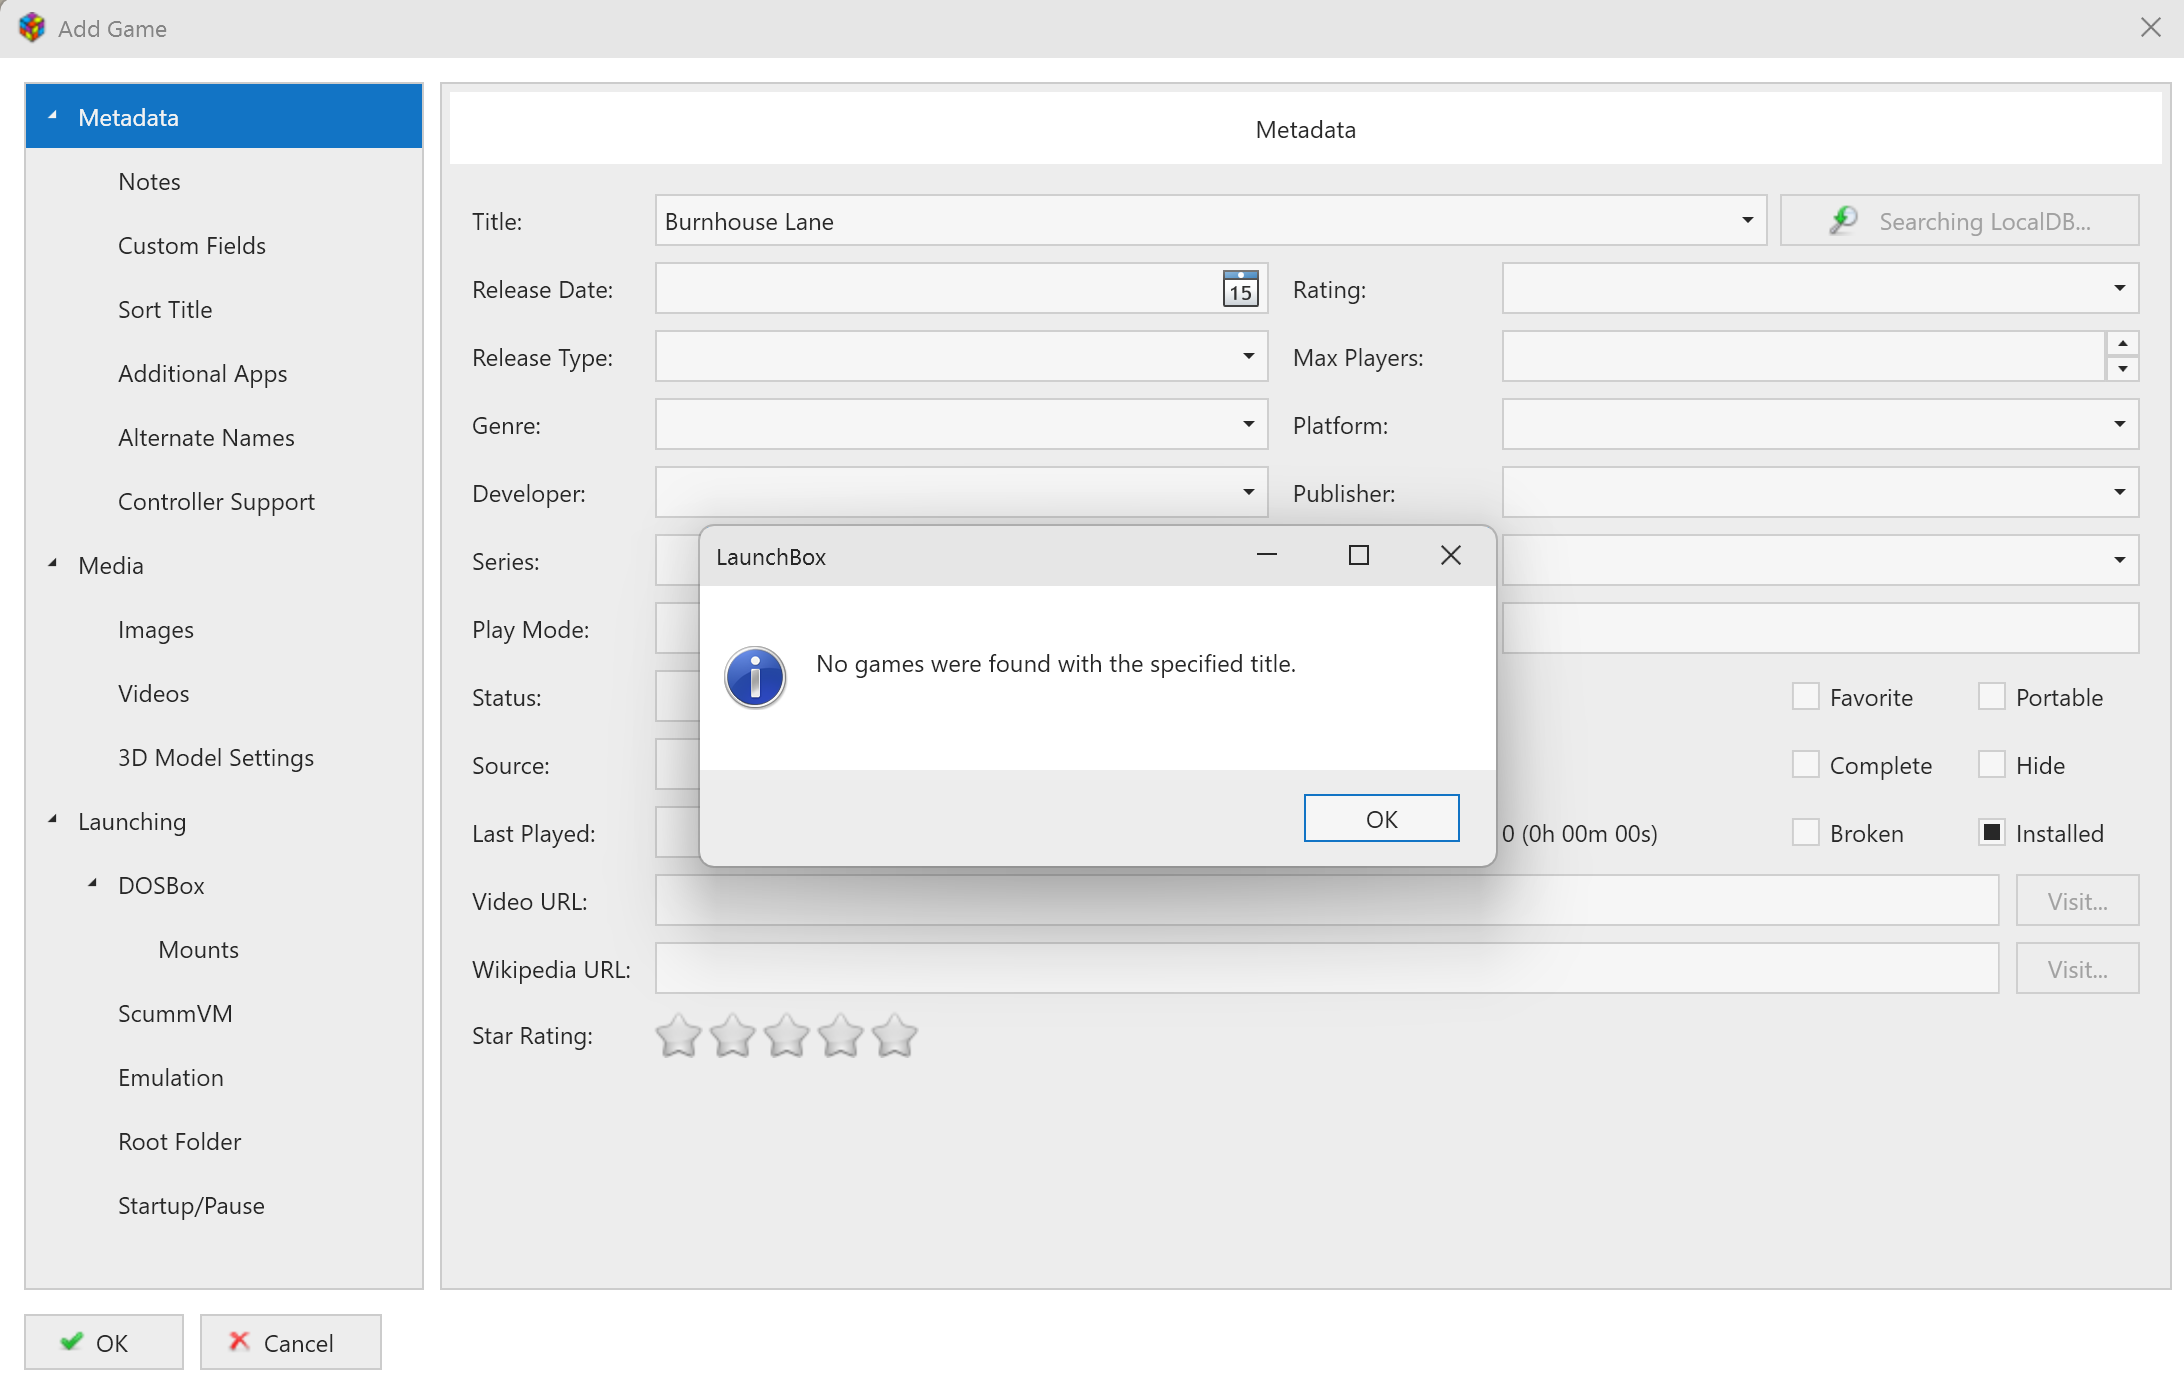Select the Emulation page
The image size is (2184, 1380).
[171, 1078]
